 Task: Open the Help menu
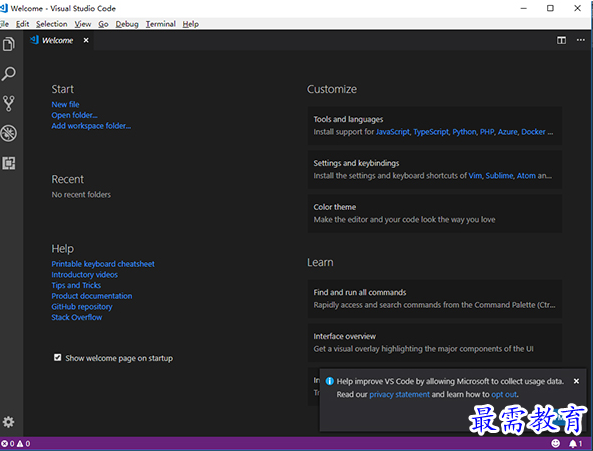(190, 24)
